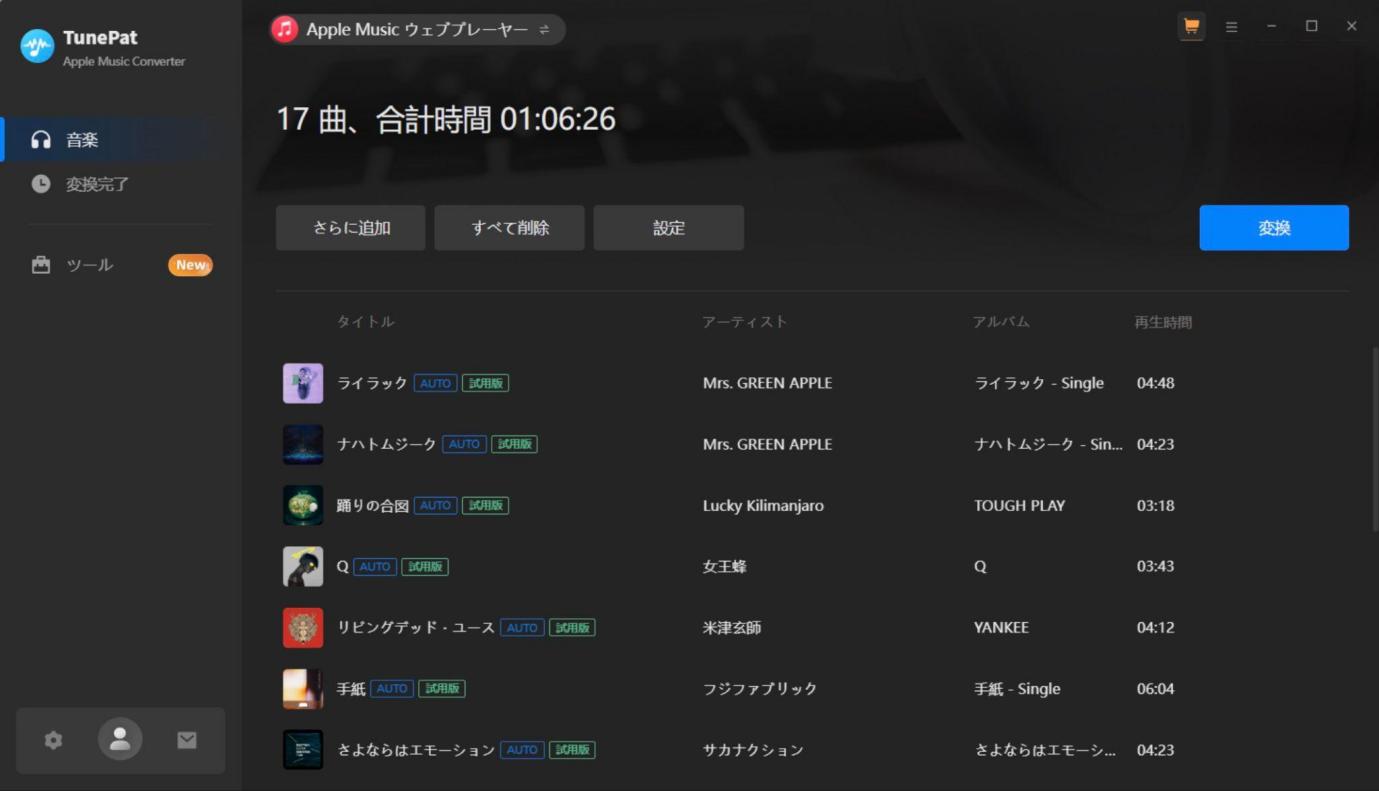1379x791 pixels.
Task: Select song title 踊りの合図
Action: (373, 505)
